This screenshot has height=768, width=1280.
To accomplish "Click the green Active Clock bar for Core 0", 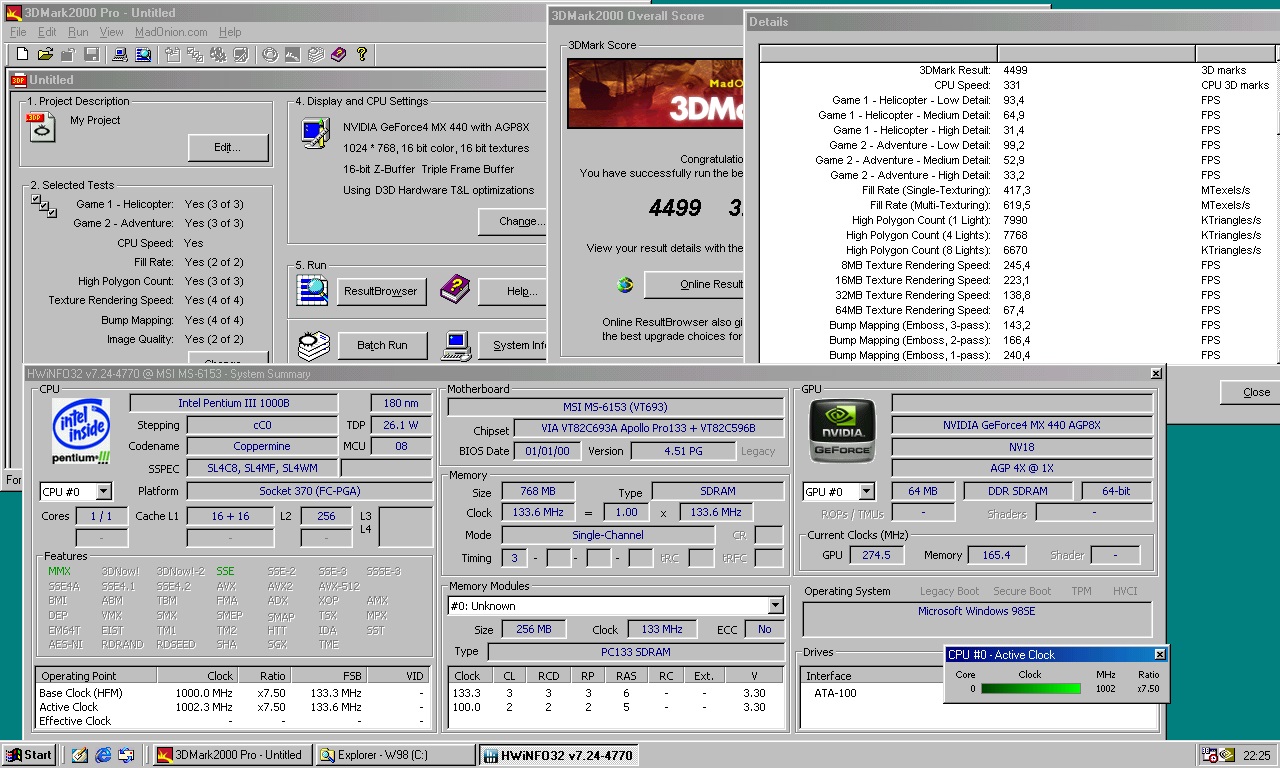I will 1030,689.
